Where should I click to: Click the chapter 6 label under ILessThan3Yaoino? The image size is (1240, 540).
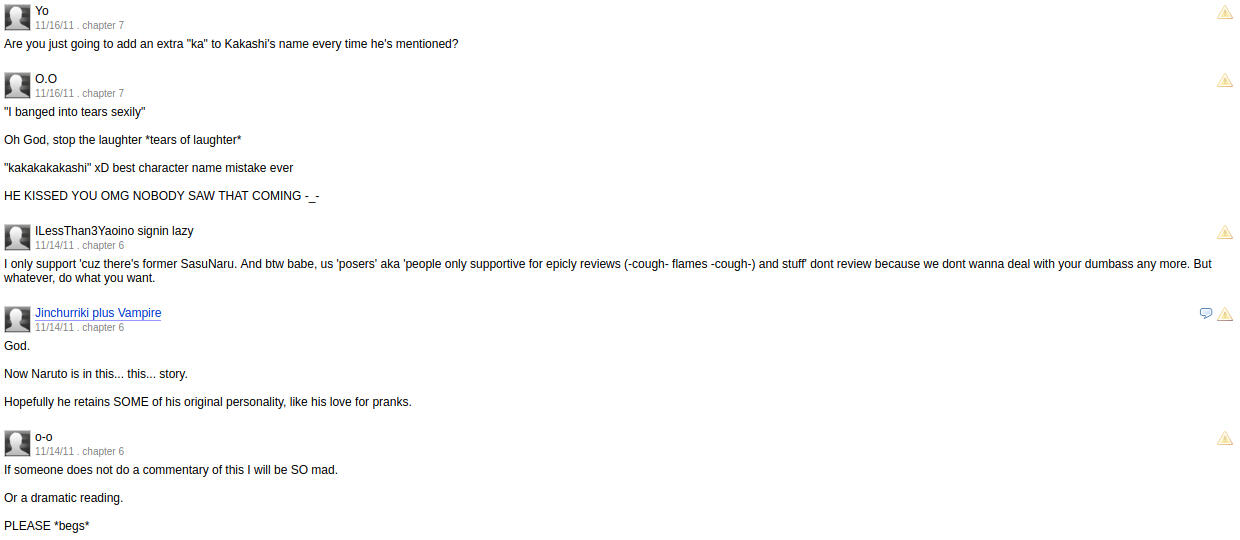coord(103,245)
